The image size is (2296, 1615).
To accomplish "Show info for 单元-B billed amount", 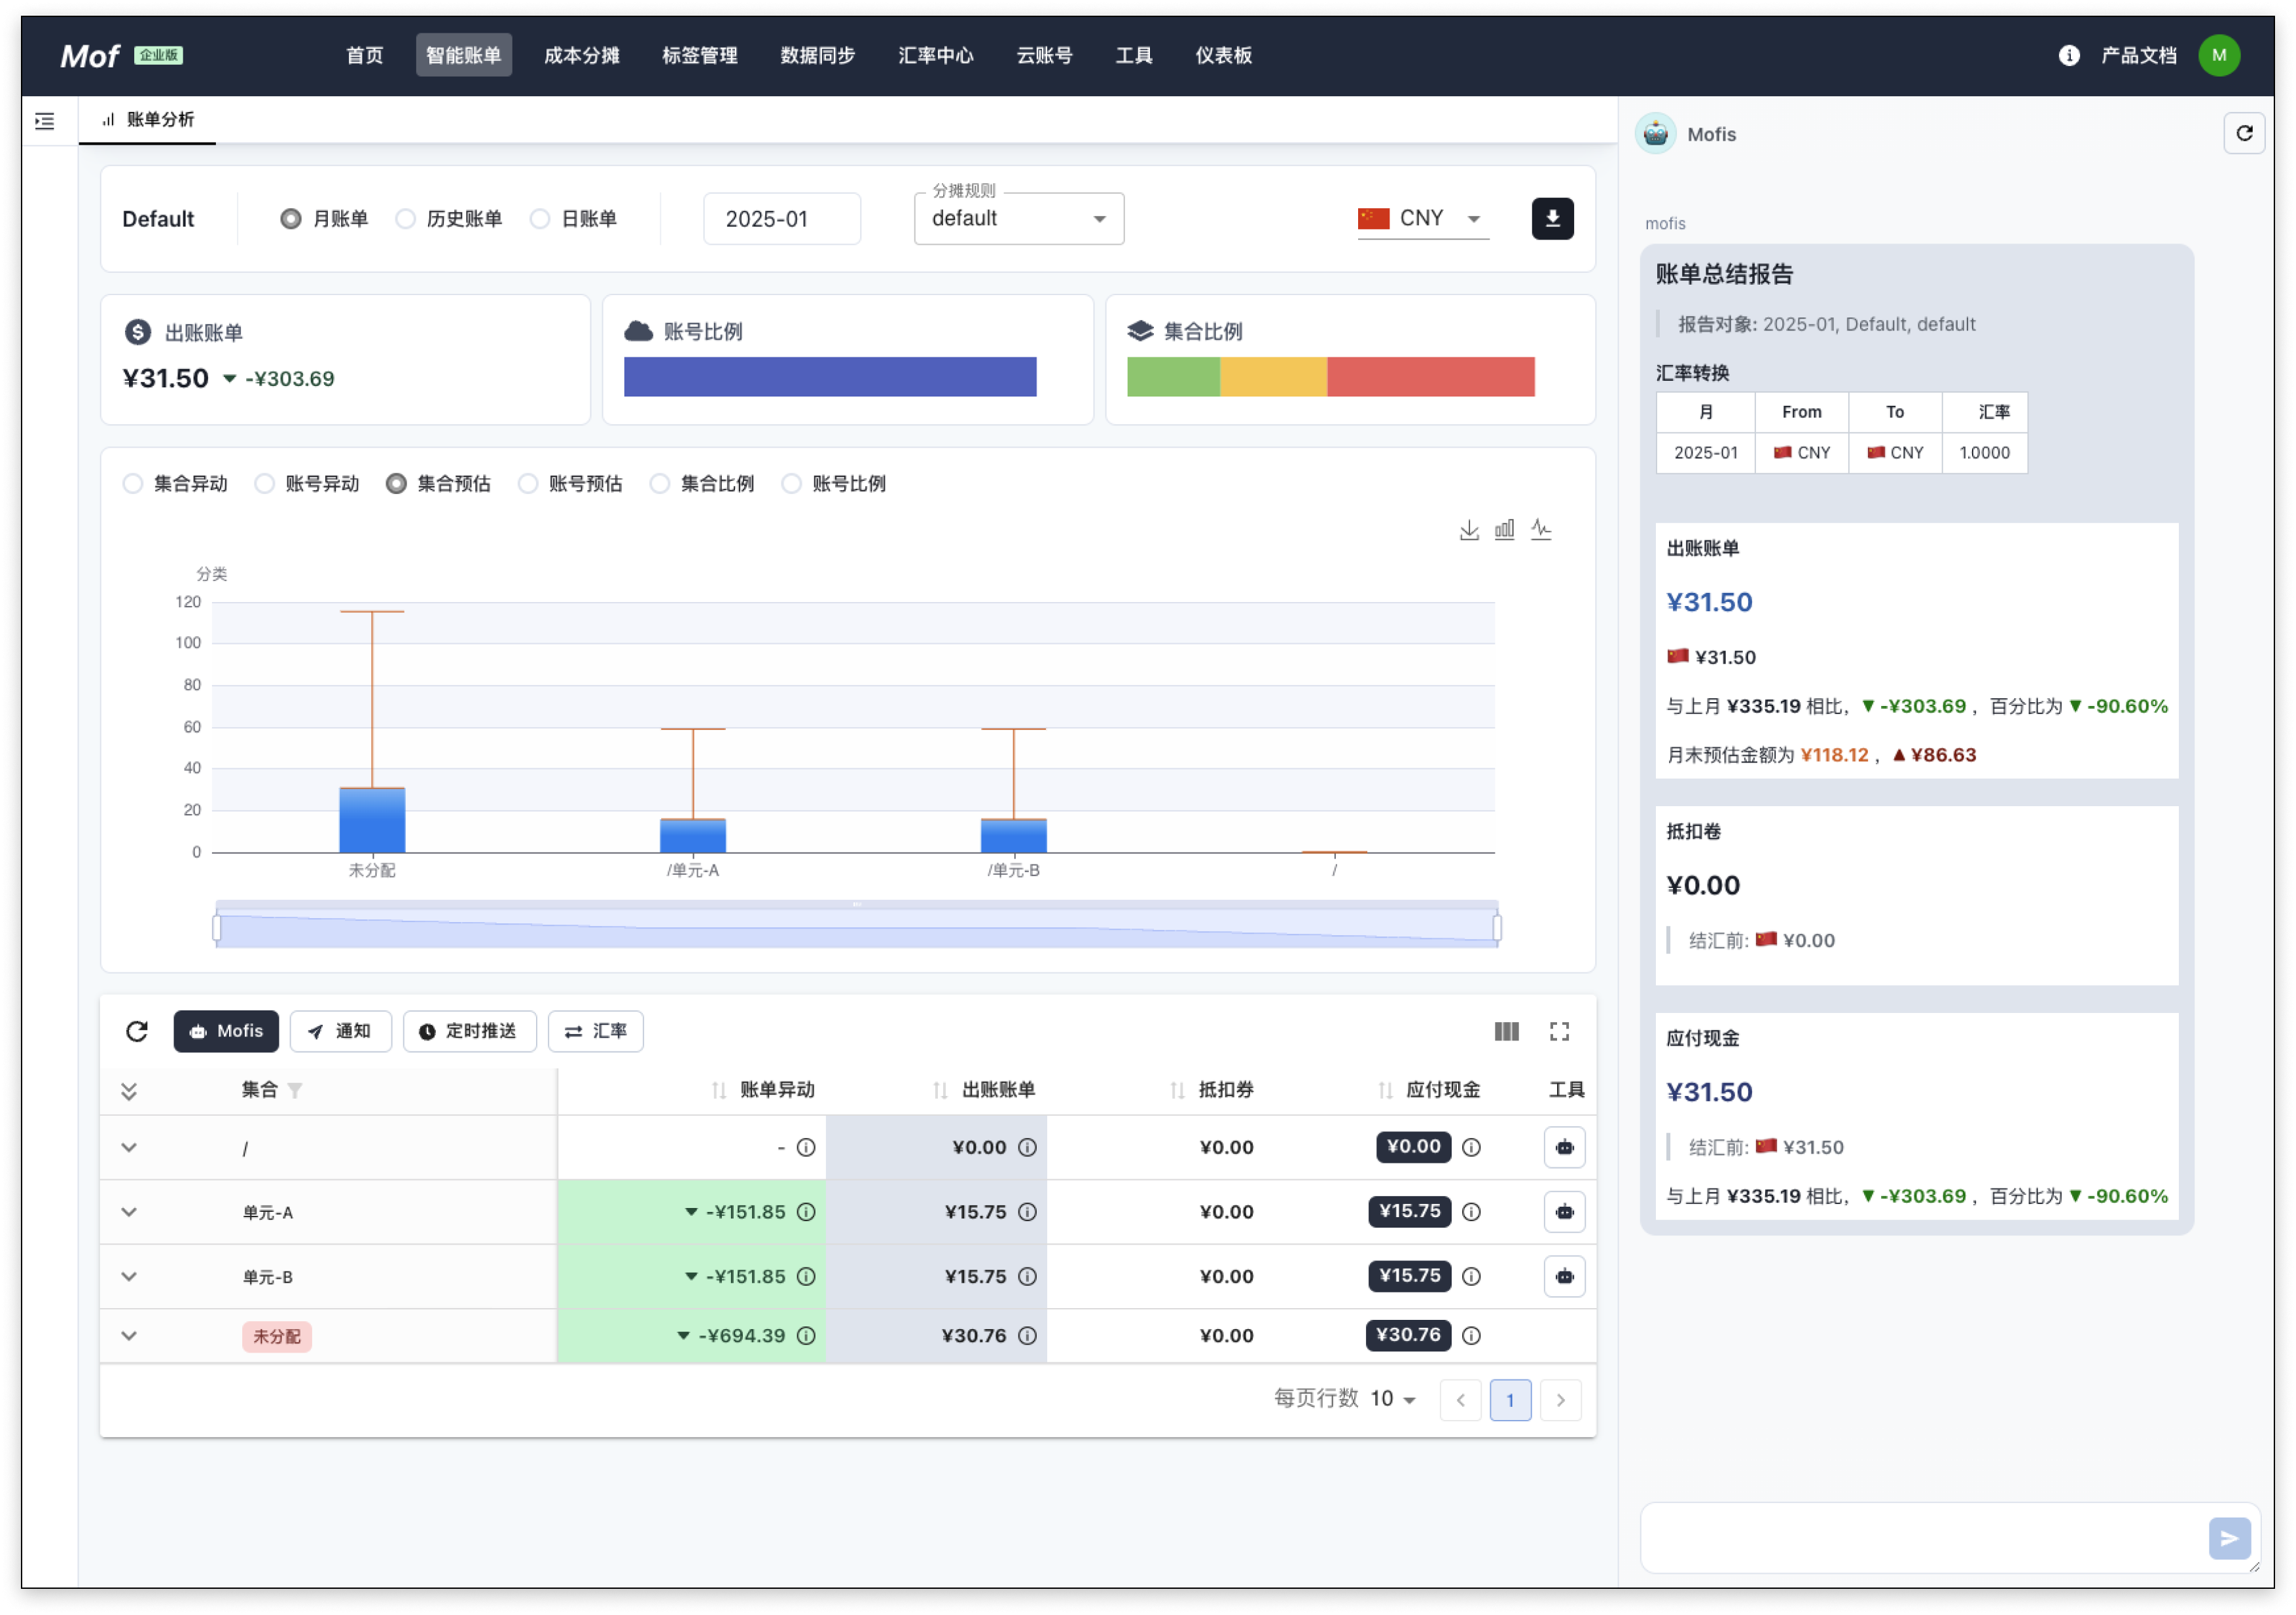I will [1027, 1276].
